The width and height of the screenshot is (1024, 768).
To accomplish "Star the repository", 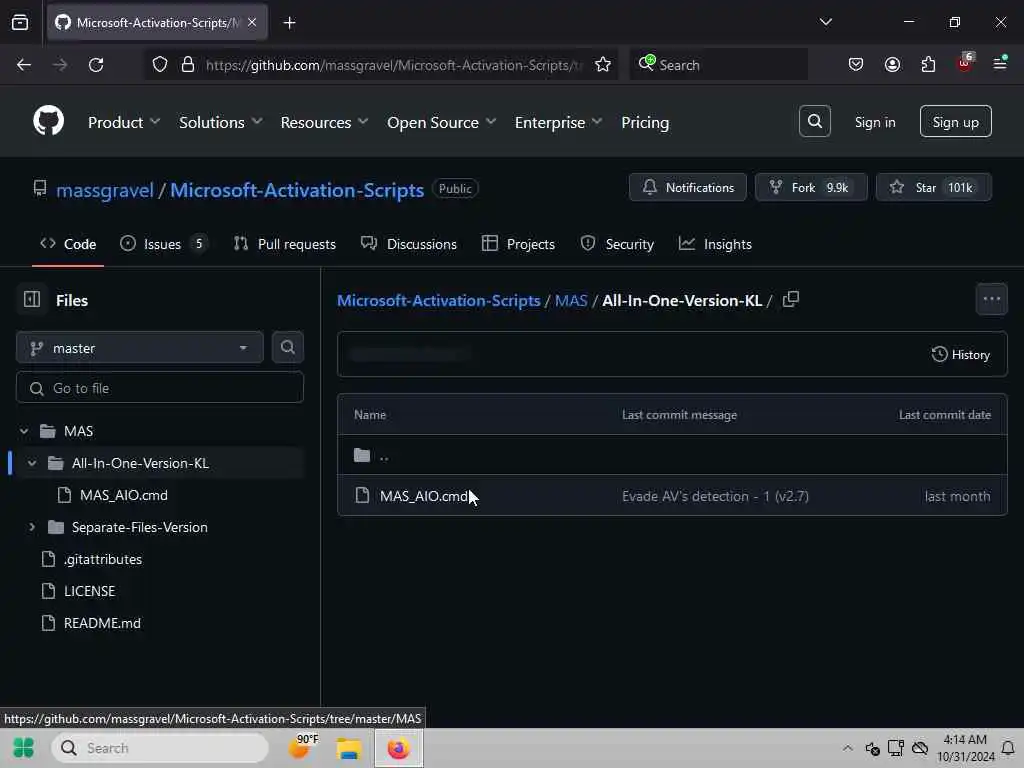I will pyautogui.click(x=934, y=187).
